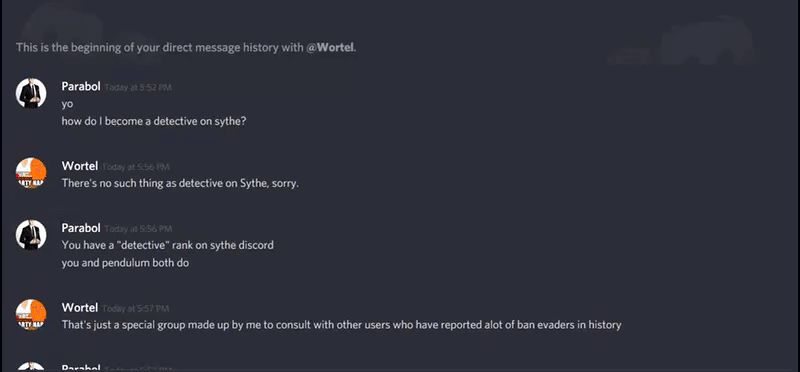Click the 5:56 PM timestamp next to Wortel
The image size is (800, 372).
(136, 167)
